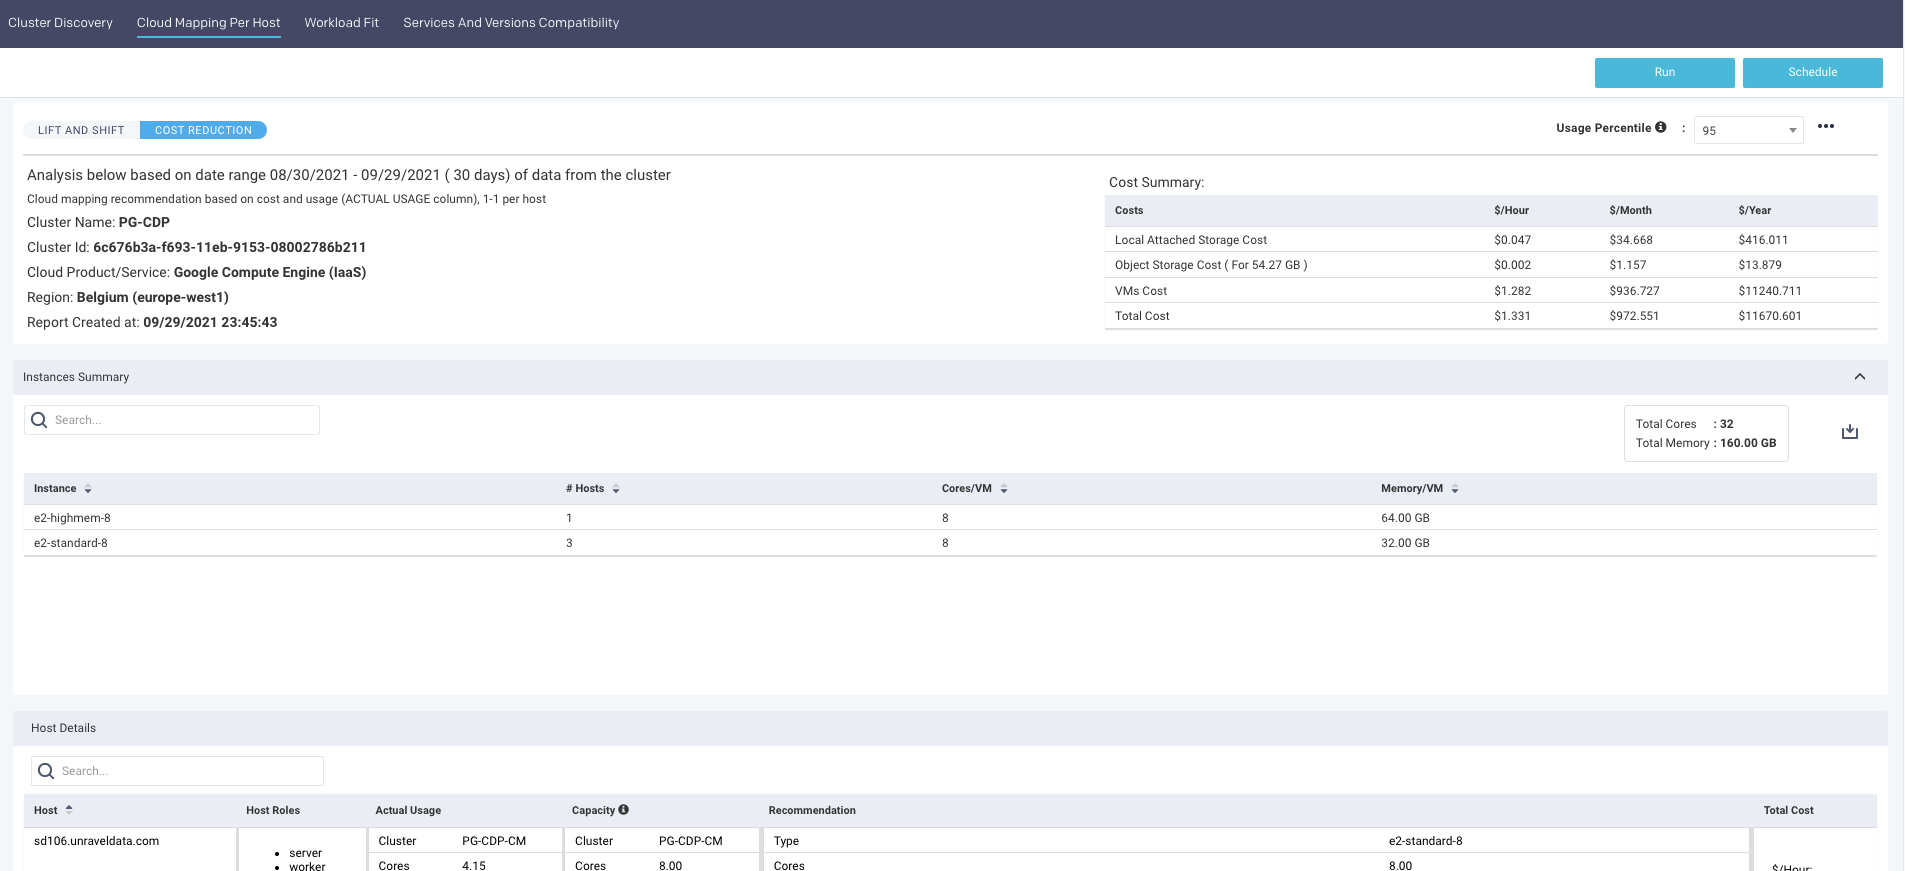Click the Total Memory 160.00 GB value
The image size is (1905, 871).
coord(1748,443)
